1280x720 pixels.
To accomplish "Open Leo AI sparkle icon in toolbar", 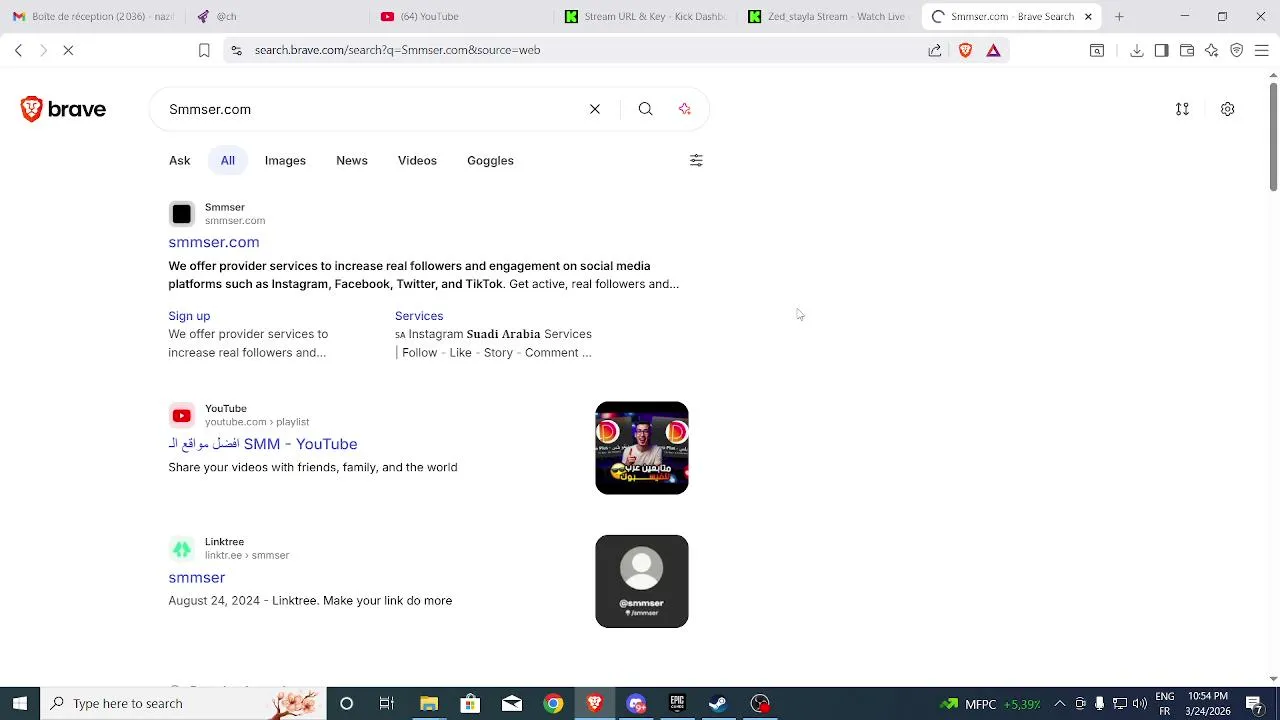I will click(x=1212, y=50).
